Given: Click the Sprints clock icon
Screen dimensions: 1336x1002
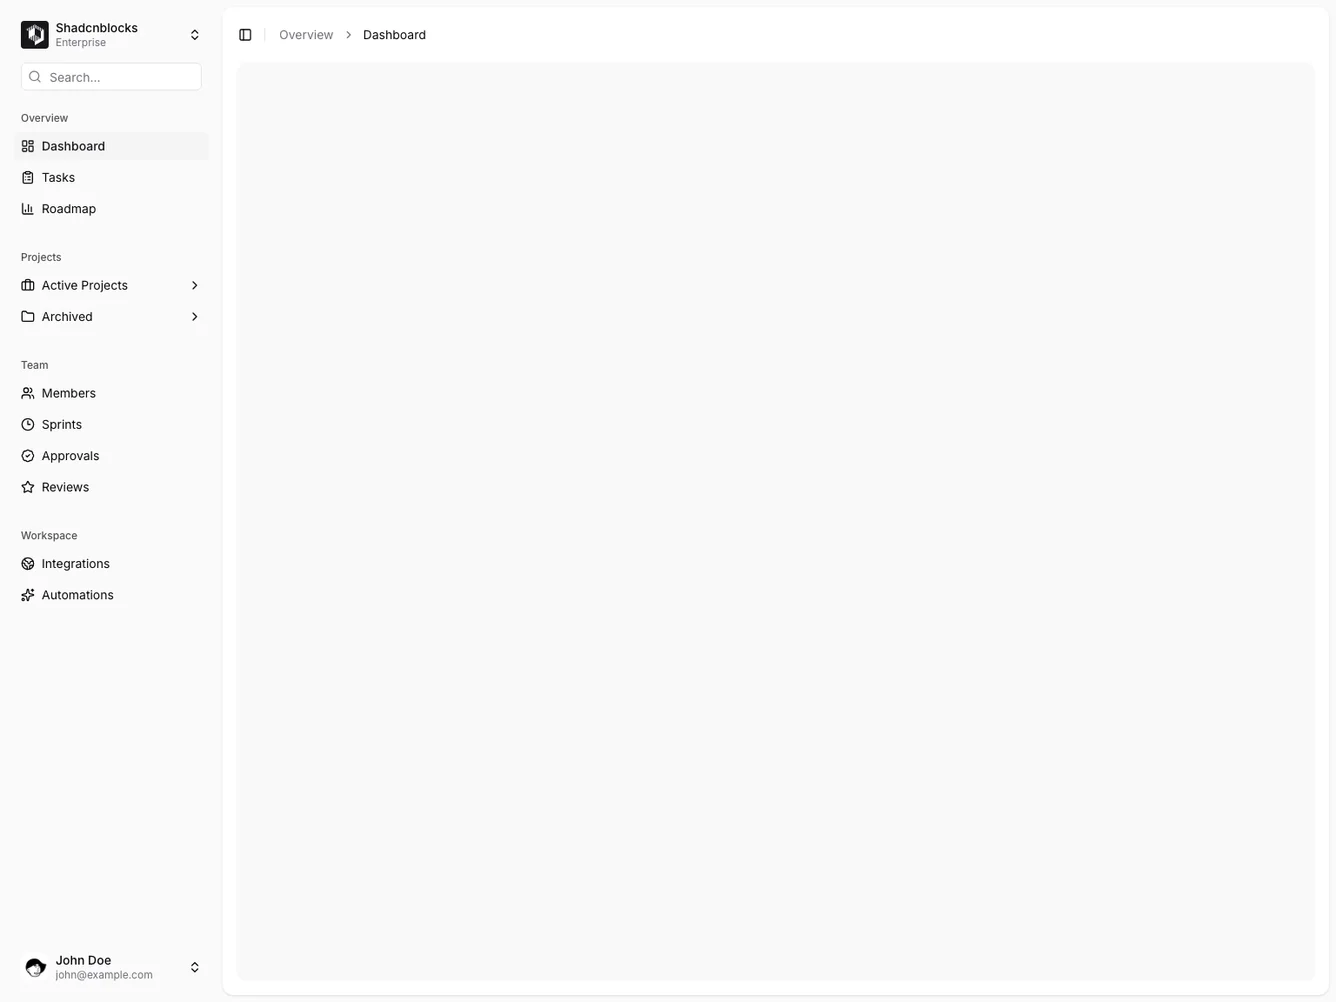Looking at the screenshot, I should pyautogui.click(x=27, y=424).
